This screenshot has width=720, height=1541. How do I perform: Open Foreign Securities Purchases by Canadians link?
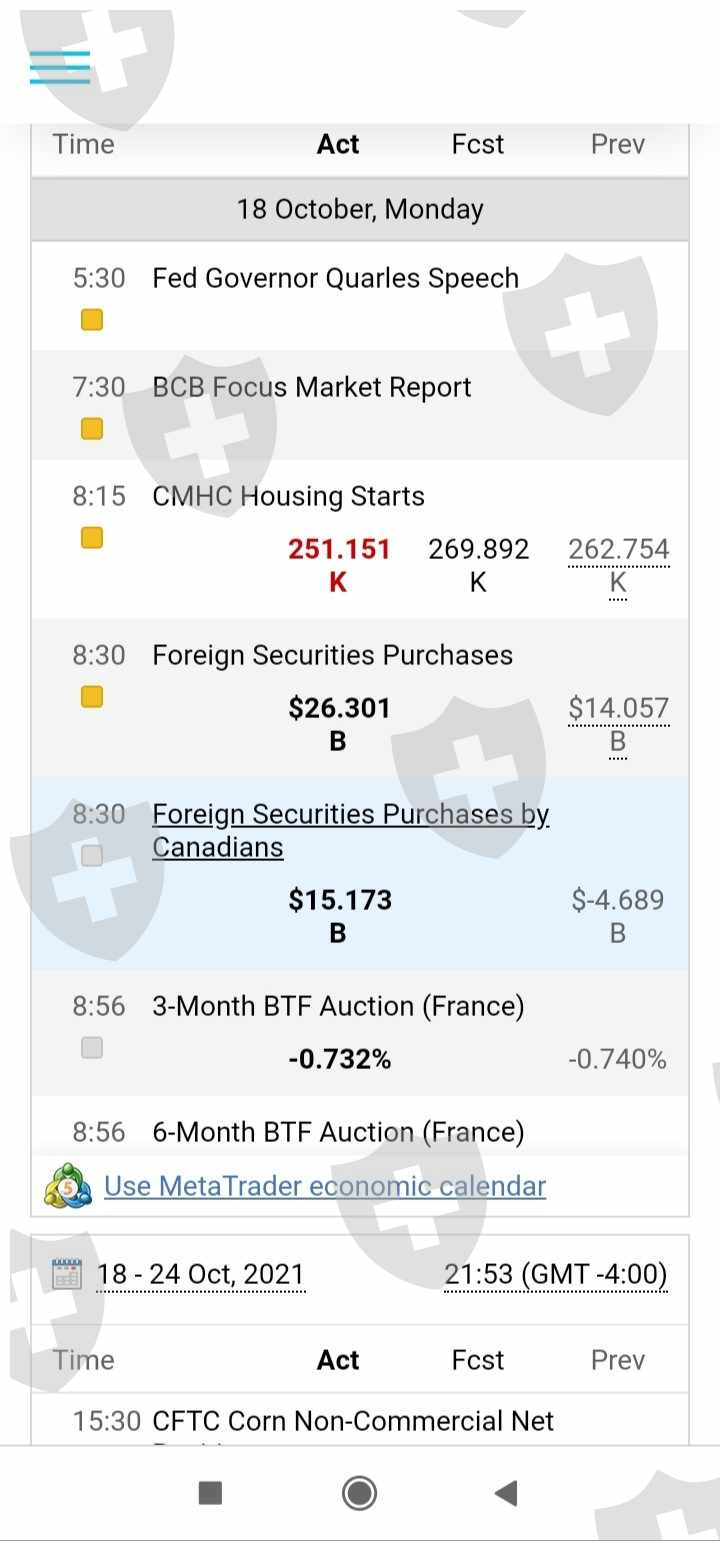(350, 830)
